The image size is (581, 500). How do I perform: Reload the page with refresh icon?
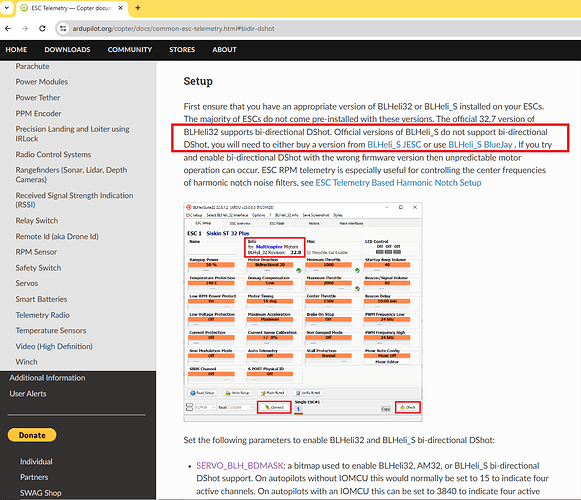(42, 28)
